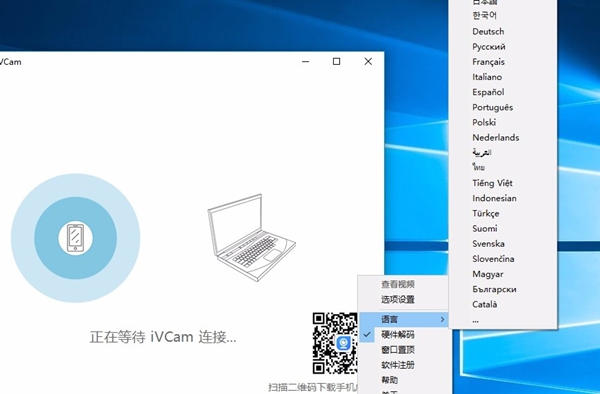Open 选项设置 from the context menu
The image size is (600, 394).
[x=403, y=300]
